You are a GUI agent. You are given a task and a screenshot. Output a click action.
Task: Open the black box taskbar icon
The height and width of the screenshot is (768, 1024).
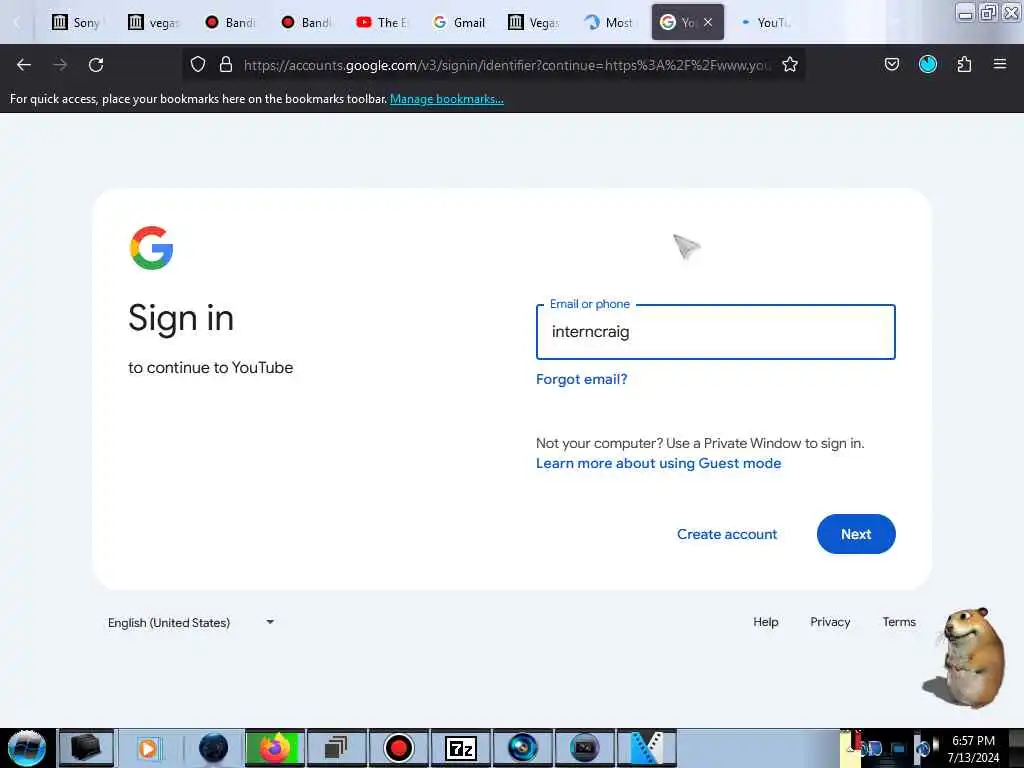click(x=86, y=748)
